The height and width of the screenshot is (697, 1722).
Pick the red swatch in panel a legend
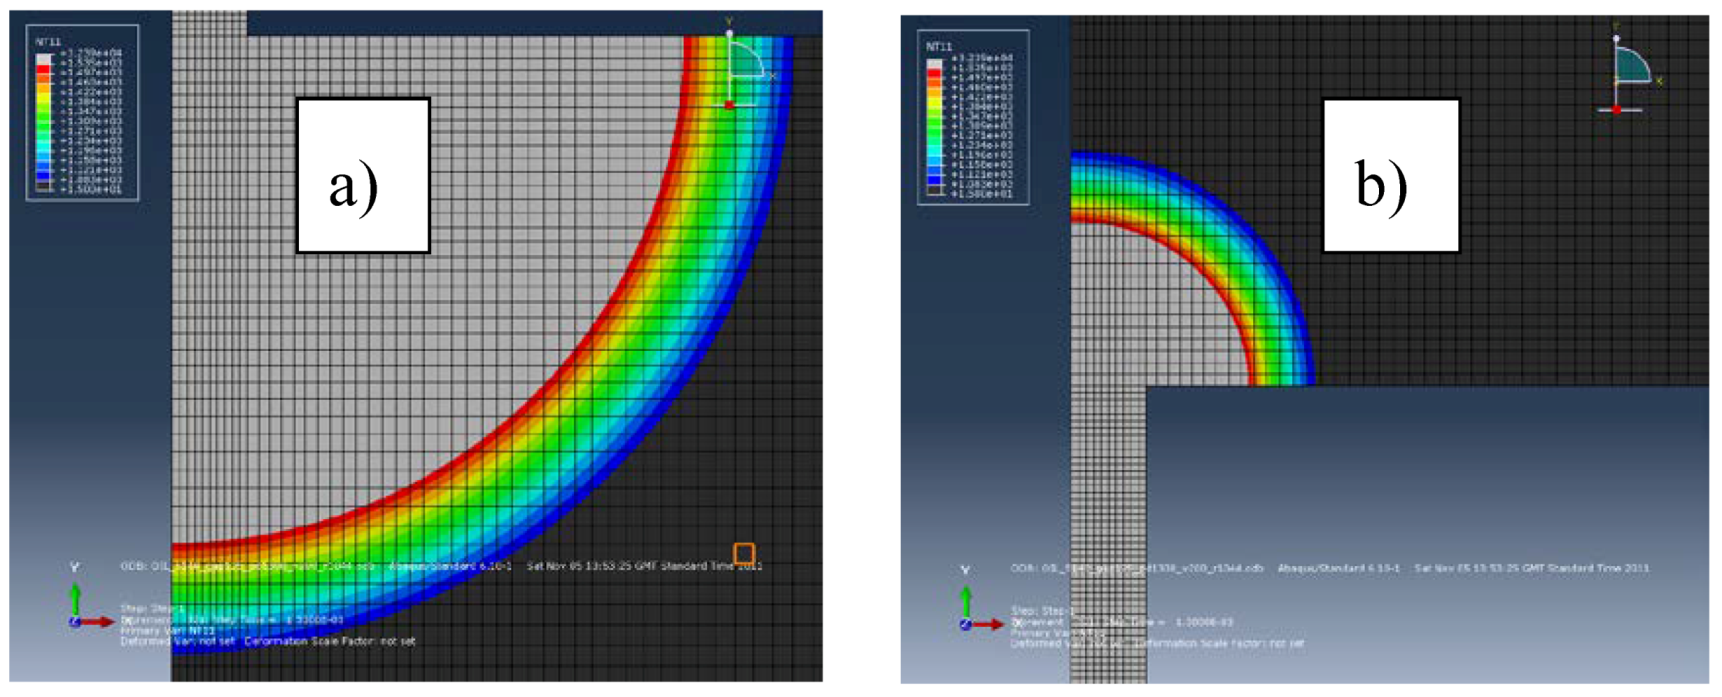[x=43, y=69]
